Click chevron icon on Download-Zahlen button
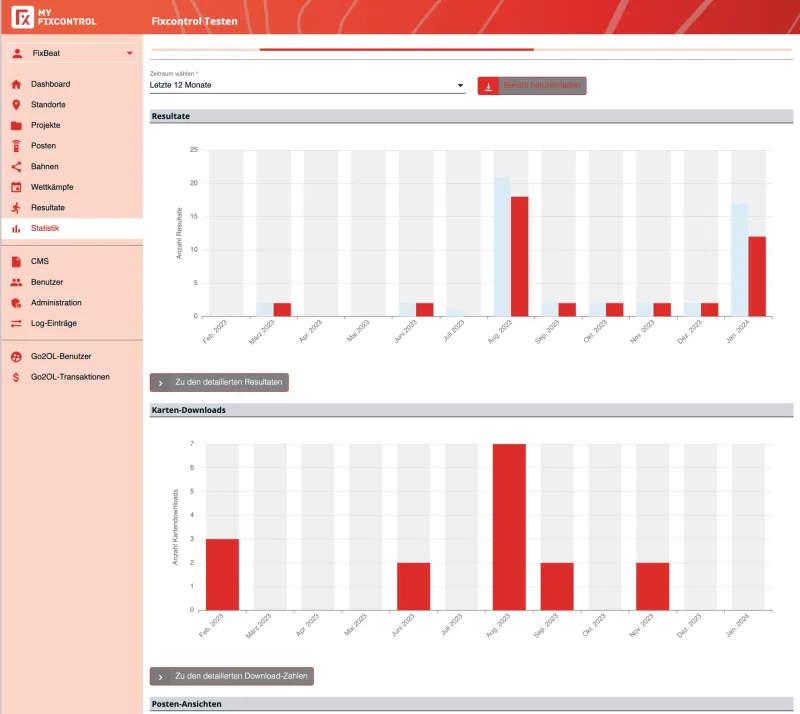Image resolution: width=800 pixels, height=714 pixels. [x=161, y=677]
